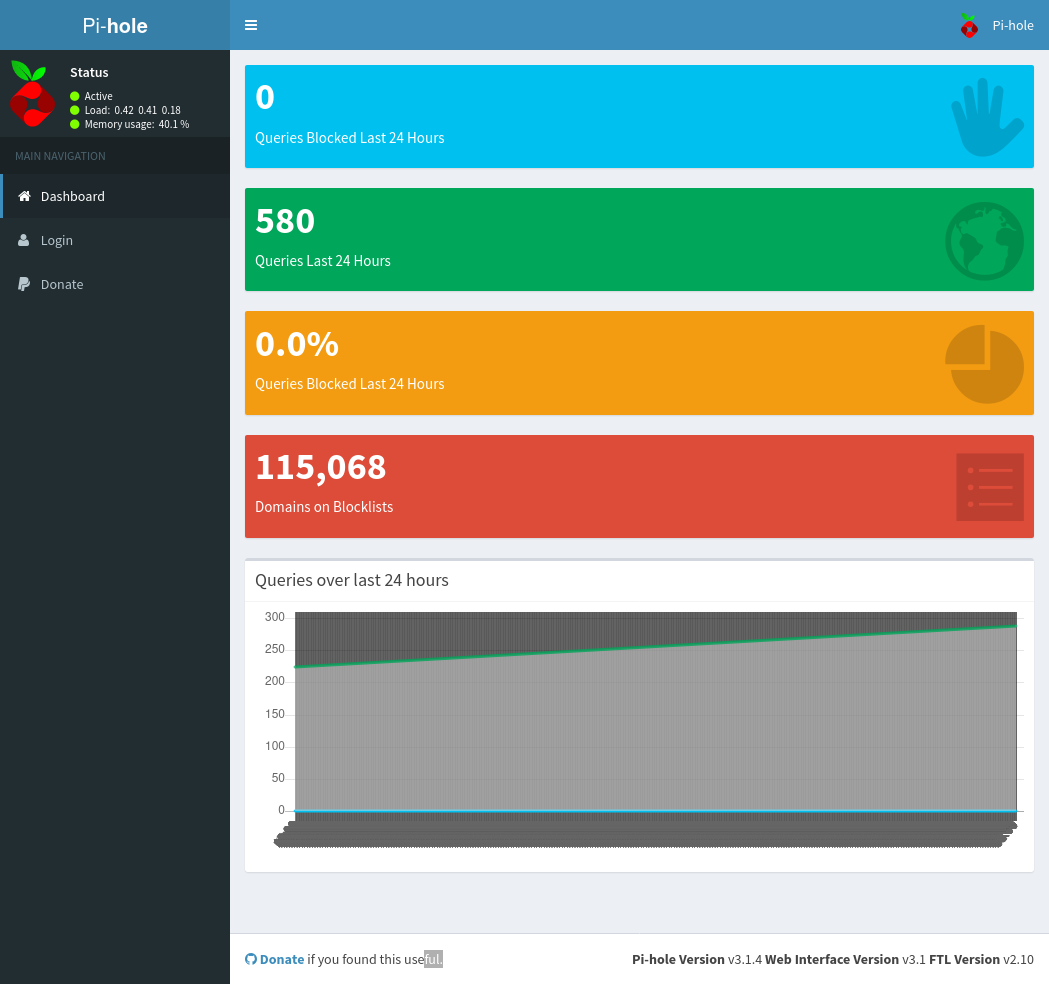This screenshot has height=984, width=1049.
Task: Click the large Pi-hole logo in the Status panel
Action: (x=31, y=94)
